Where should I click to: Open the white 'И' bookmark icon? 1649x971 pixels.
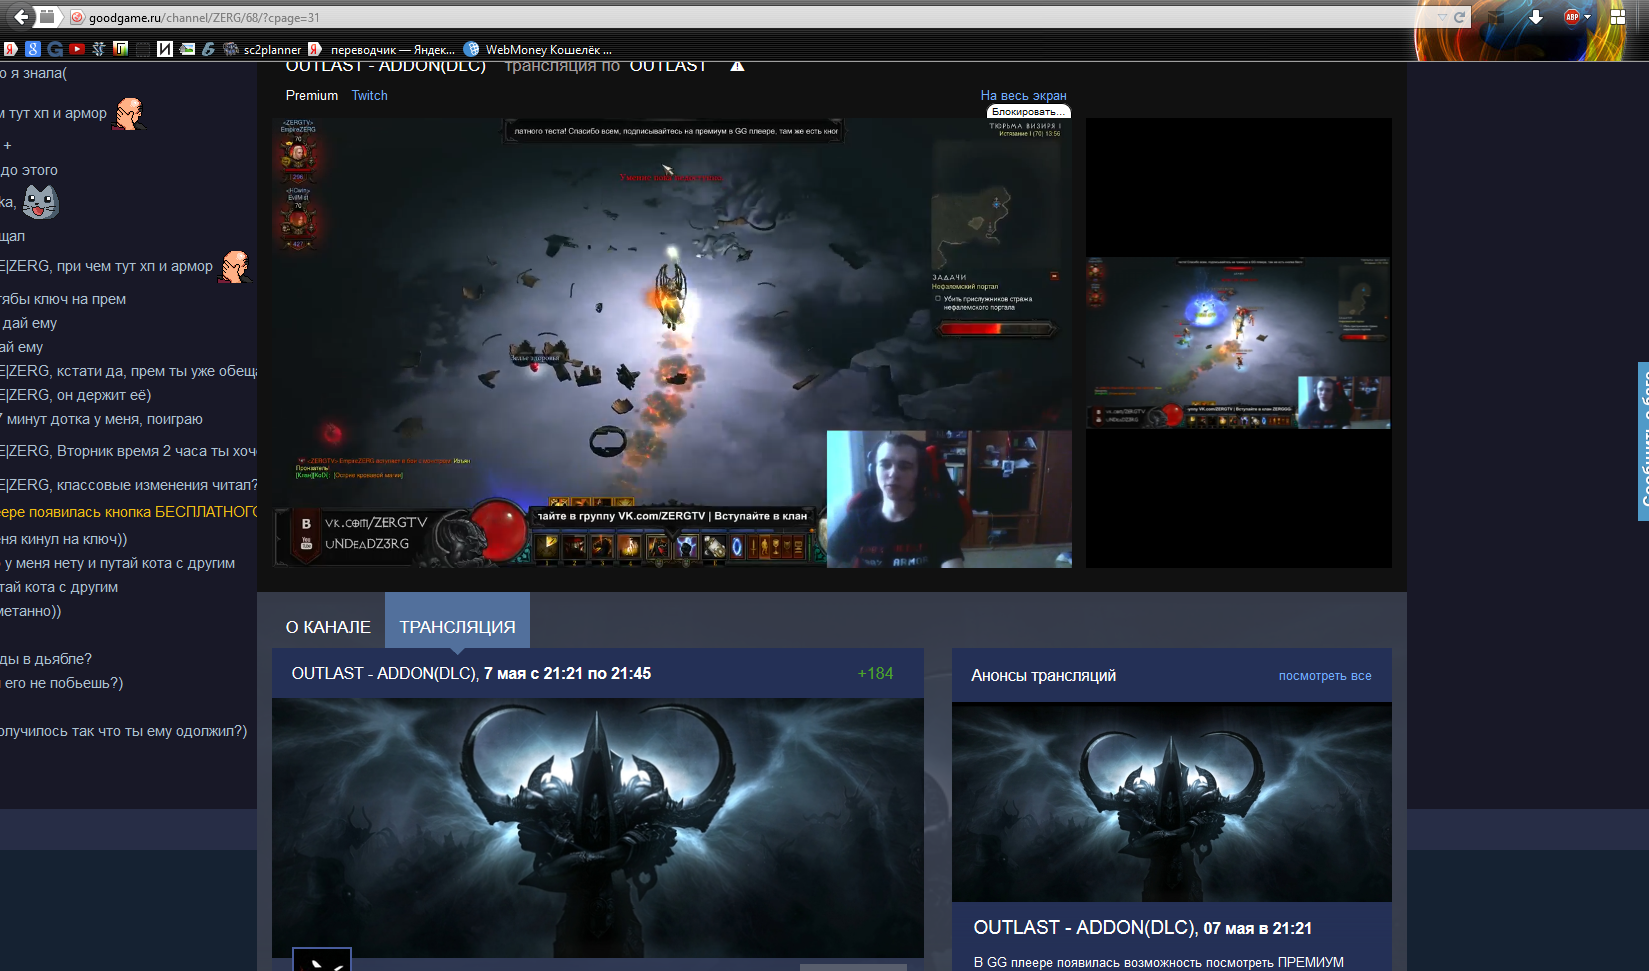click(x=165, y=49)
